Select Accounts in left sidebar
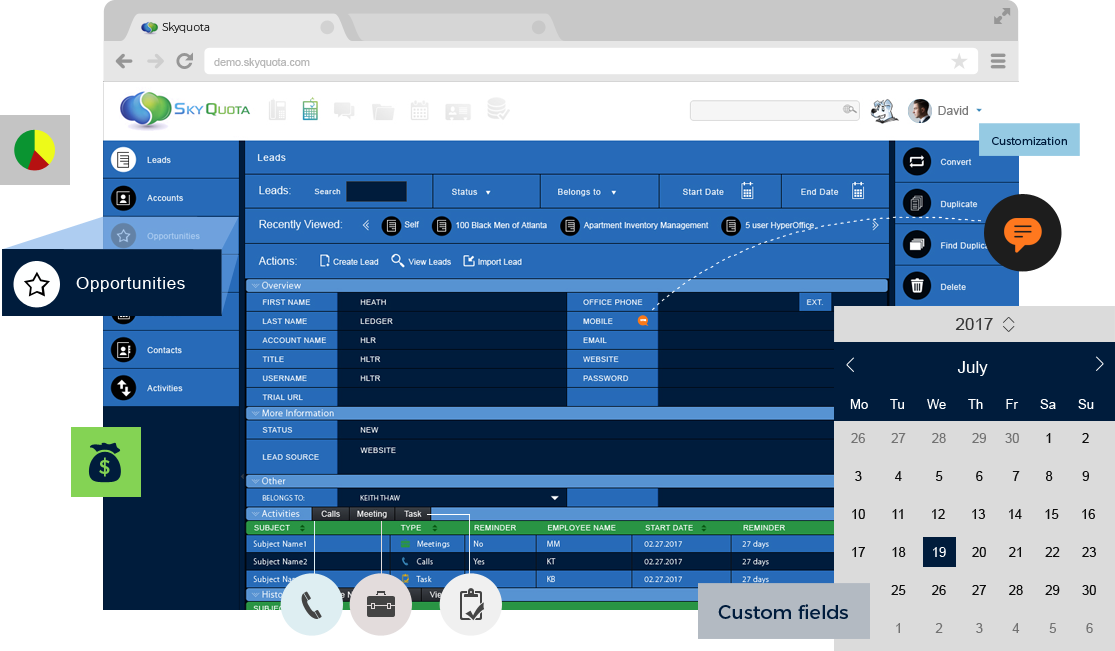The image size is (1115, 651). pyautogui.click(x=165, y=198)
